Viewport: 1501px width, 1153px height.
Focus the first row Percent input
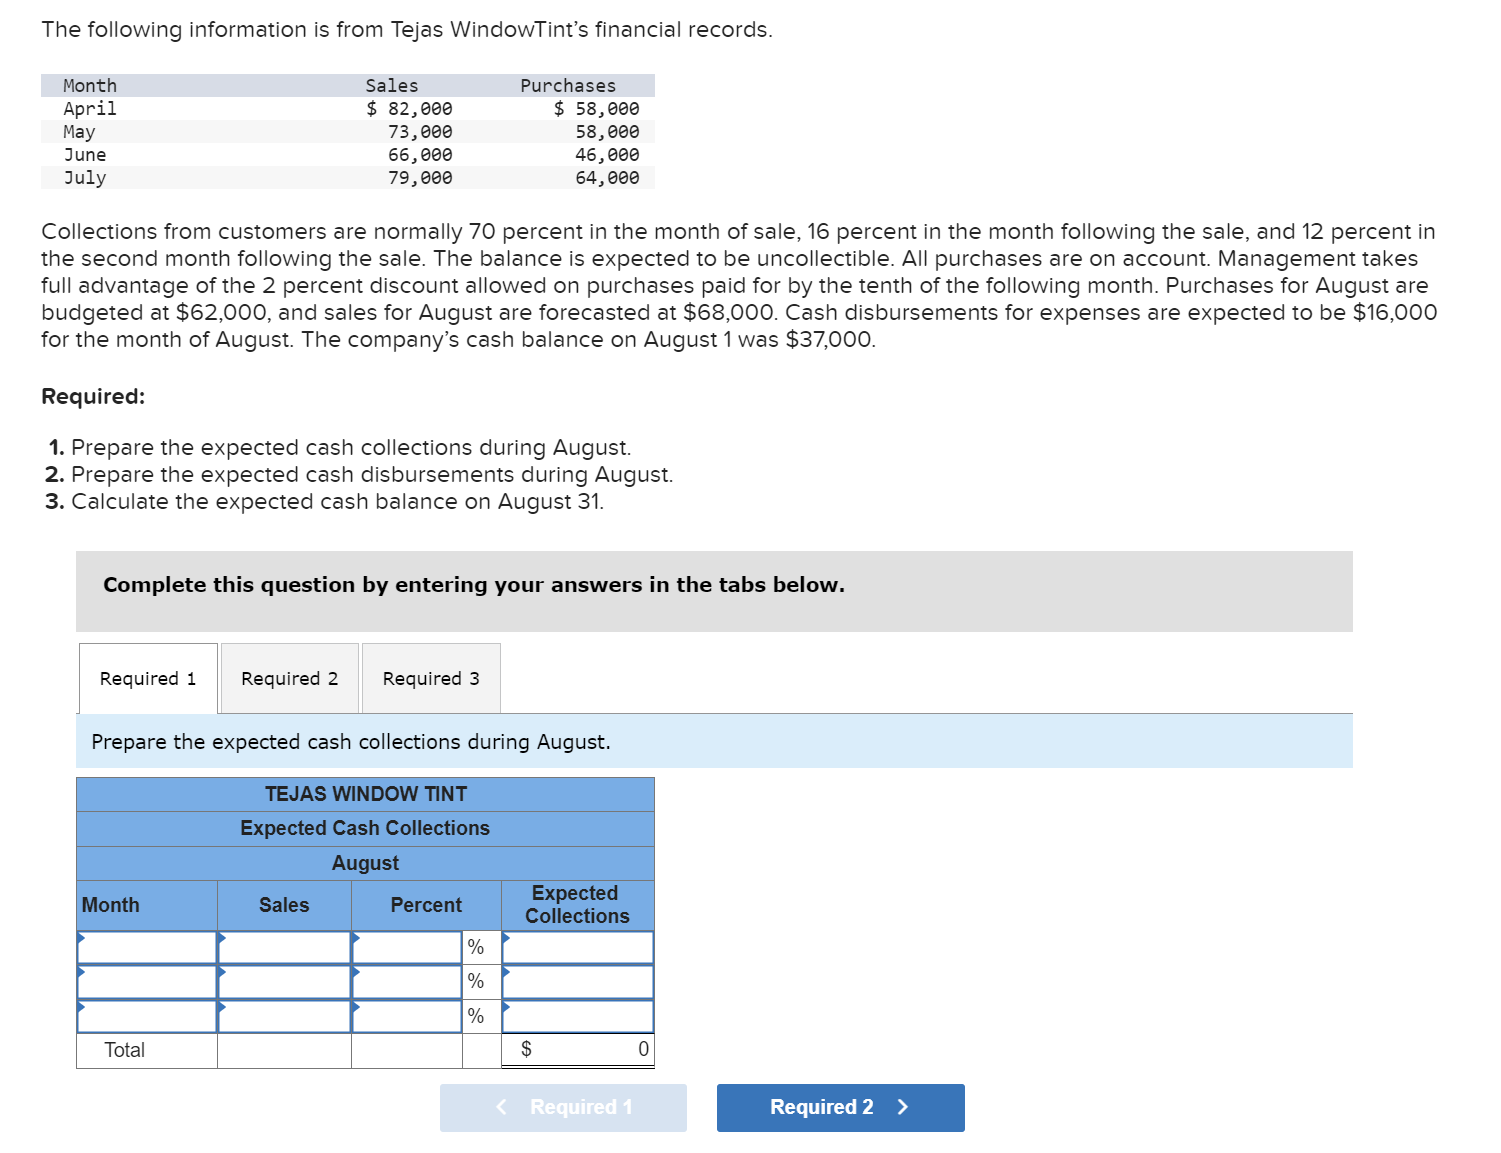coord(407,947)
